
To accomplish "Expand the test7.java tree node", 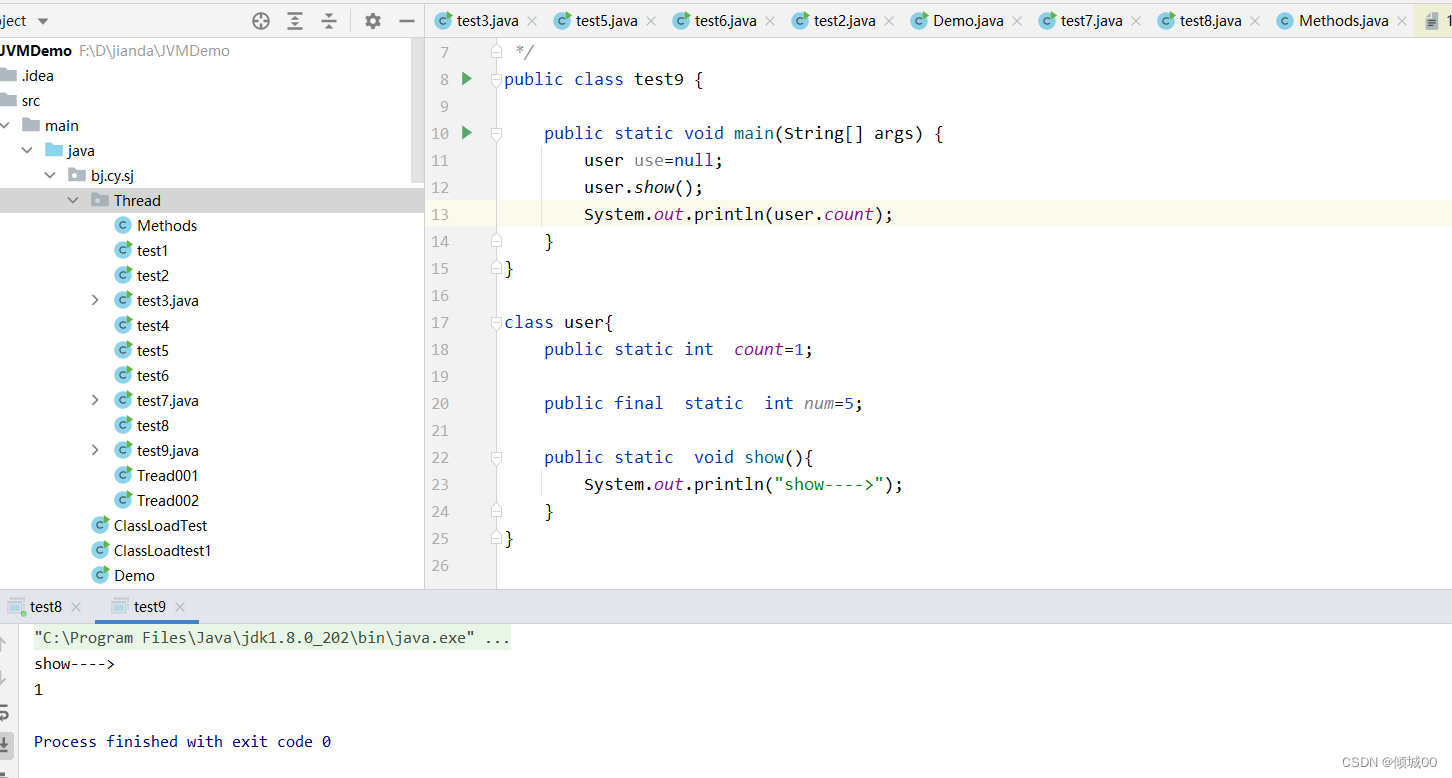I will 95,400.
